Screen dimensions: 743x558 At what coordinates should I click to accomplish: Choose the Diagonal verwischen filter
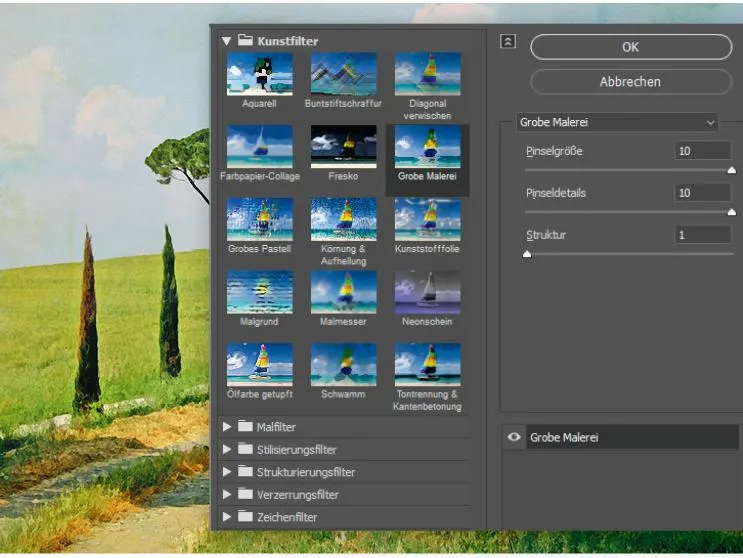coord(427,74)
